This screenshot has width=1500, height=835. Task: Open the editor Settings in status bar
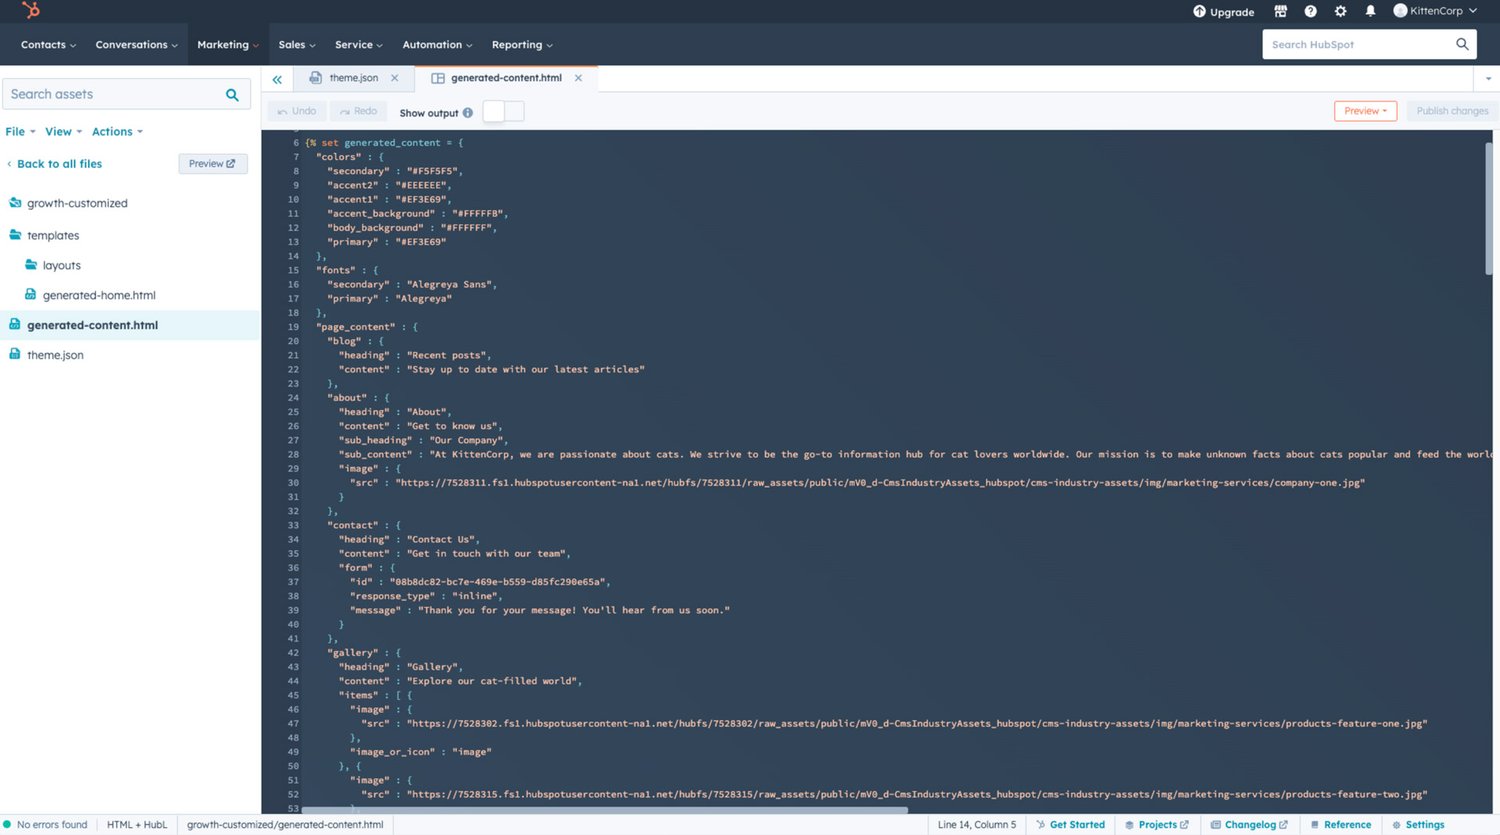pyautogui.click(x=1418, y=825)
